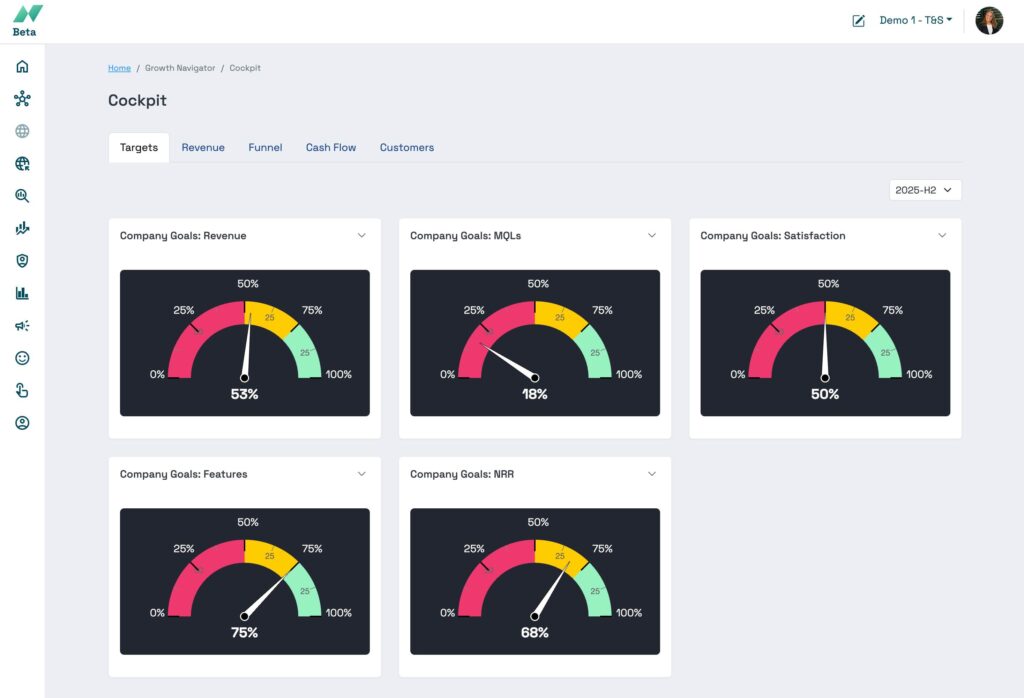Follow the Home breadcrumb link
Viewport: 1024px width, 698px height.
coord(119,68)
